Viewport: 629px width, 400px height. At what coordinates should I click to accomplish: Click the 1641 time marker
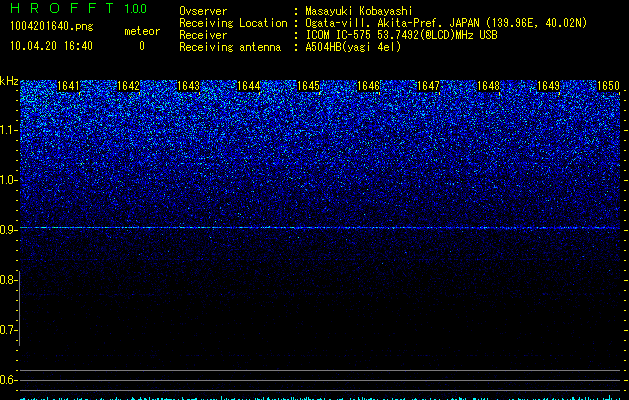pos(68,86)
